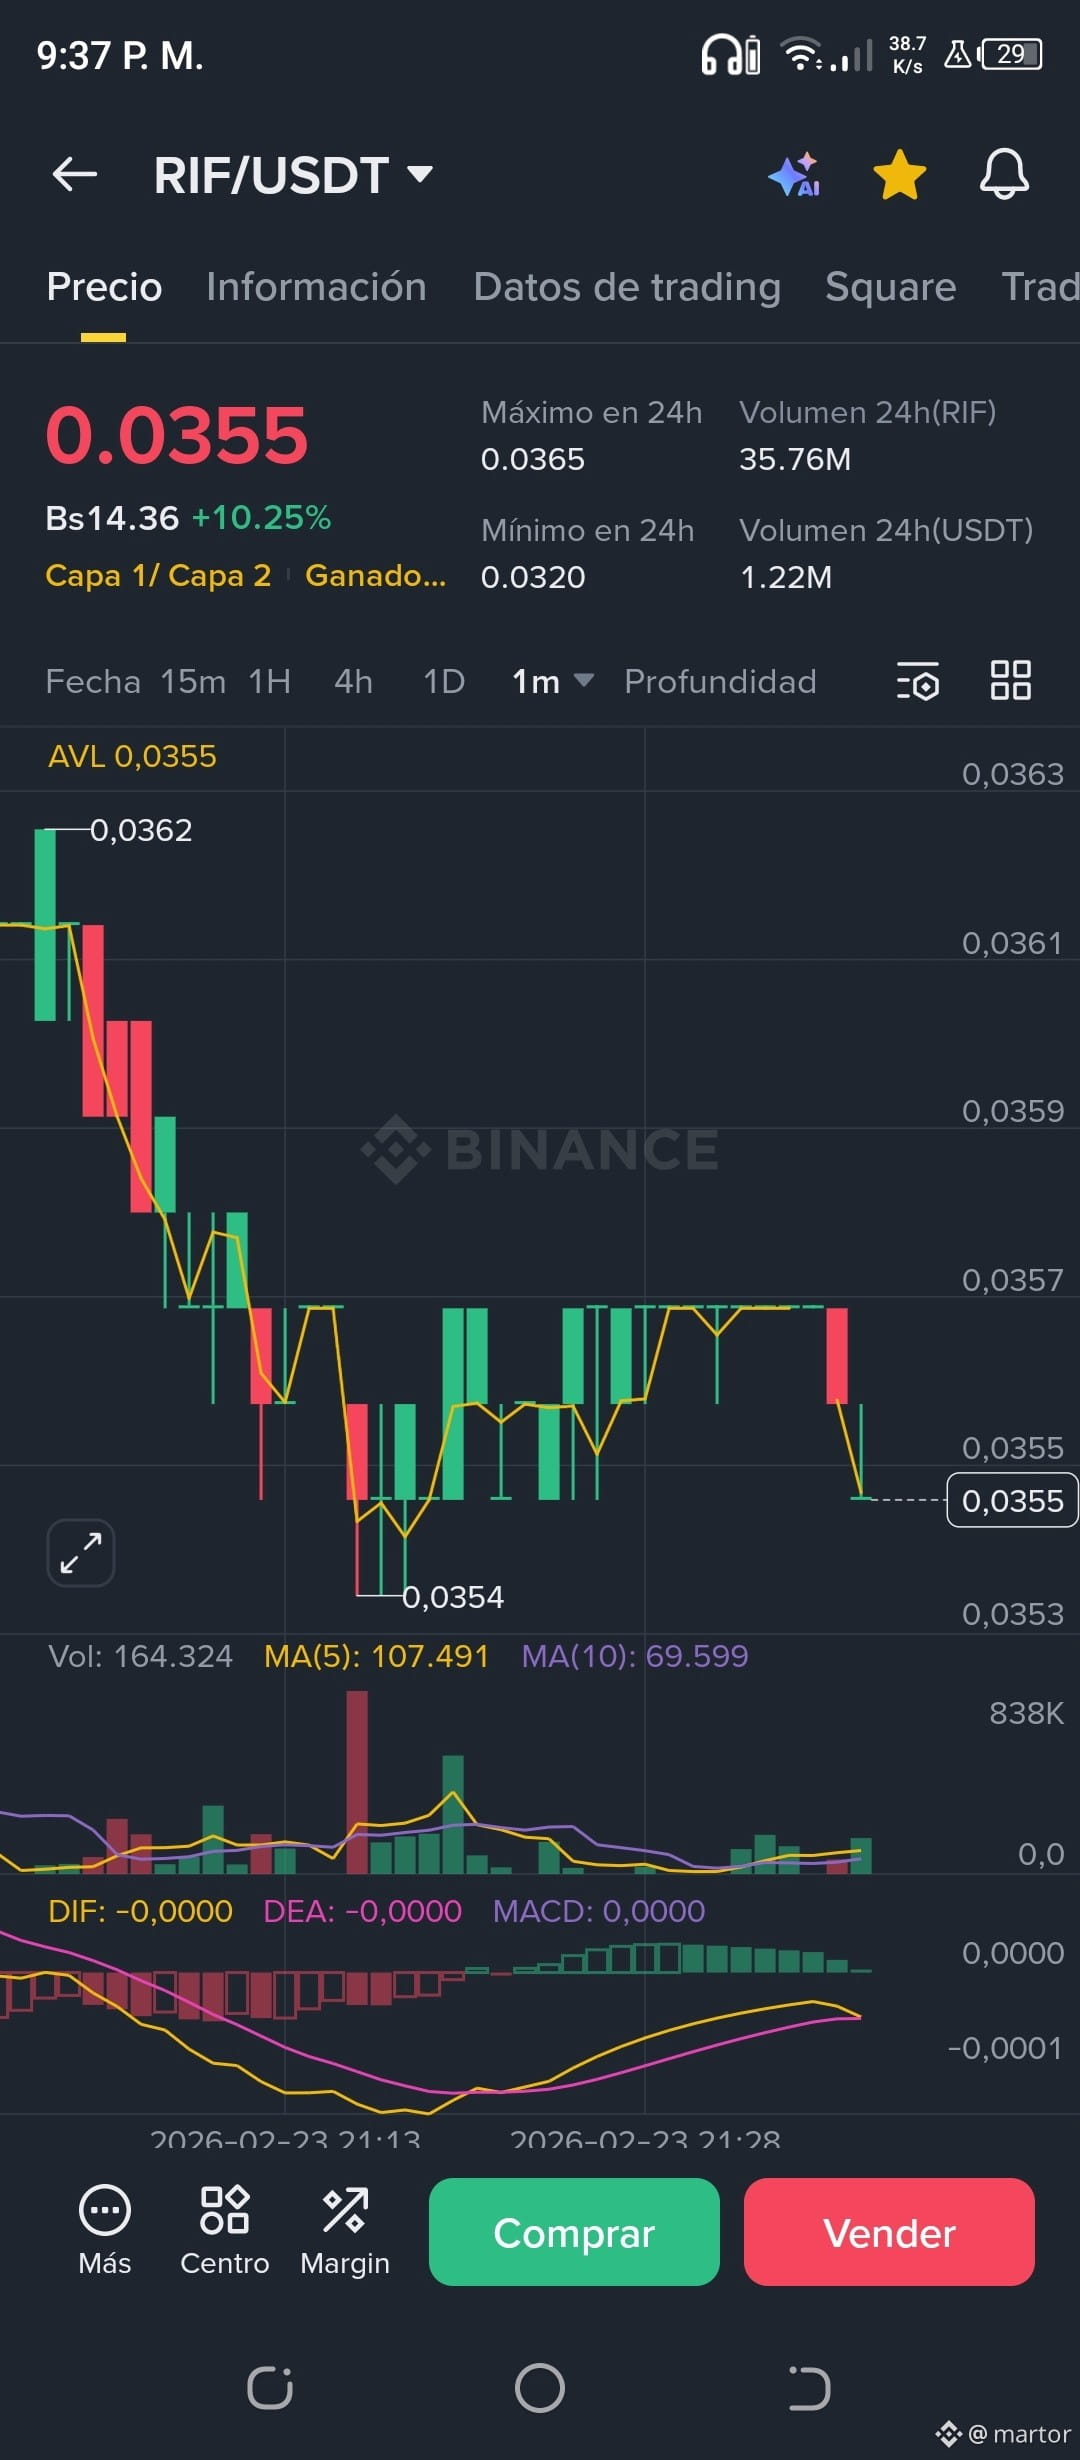Open the RIF/USDT pair selector dropdown
This screenshot has height=2460, width=1080.
(293, 175)
